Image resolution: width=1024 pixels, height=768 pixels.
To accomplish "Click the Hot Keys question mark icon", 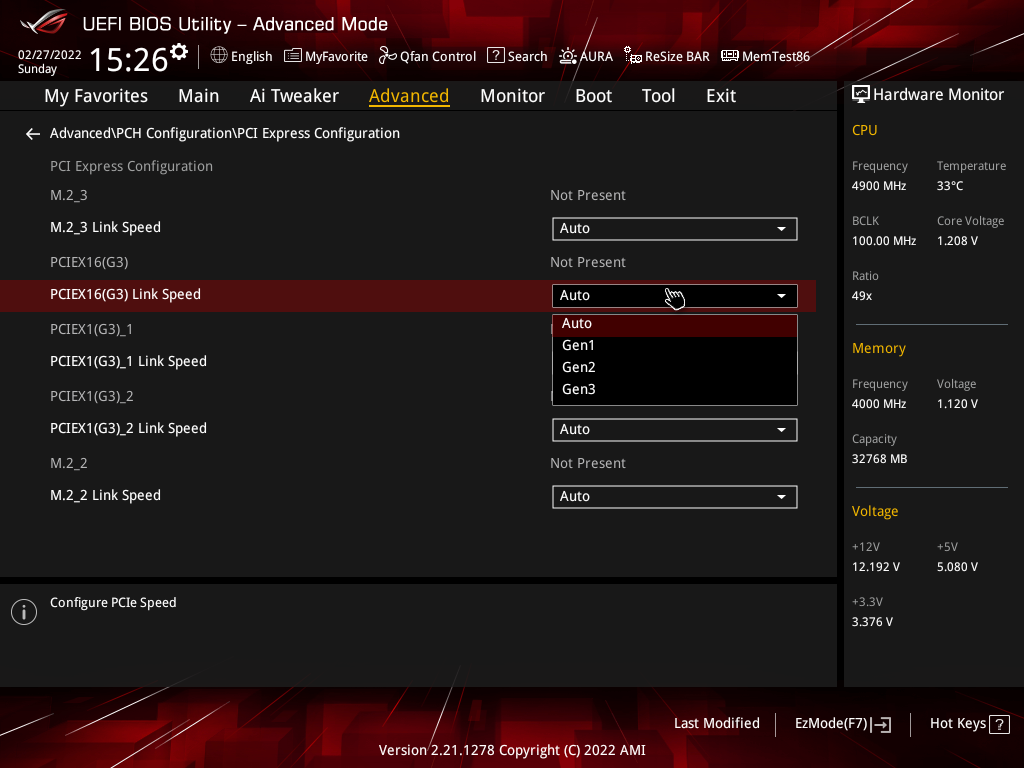I will [x=999, y=724].
